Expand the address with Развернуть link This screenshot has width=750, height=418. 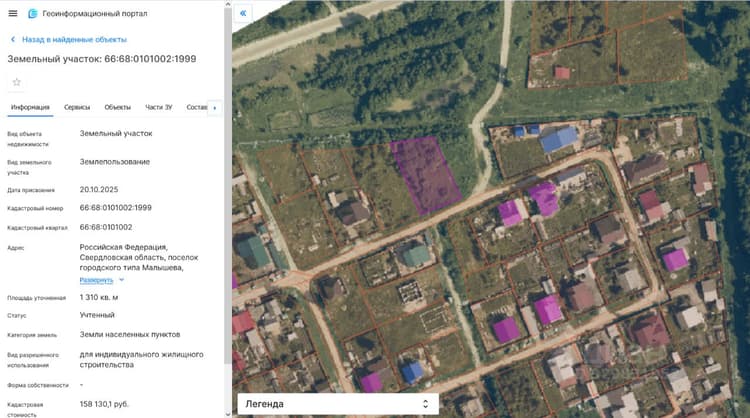point(96,280)
